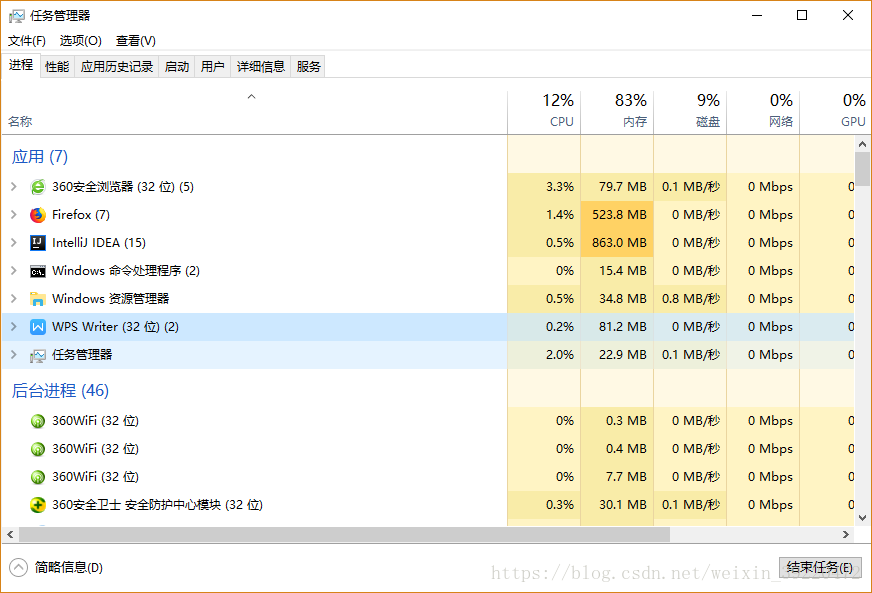The height and width of the screenshot is (593, 872).
Task: Open the 查看(V) menu
Action: [136, 41]
